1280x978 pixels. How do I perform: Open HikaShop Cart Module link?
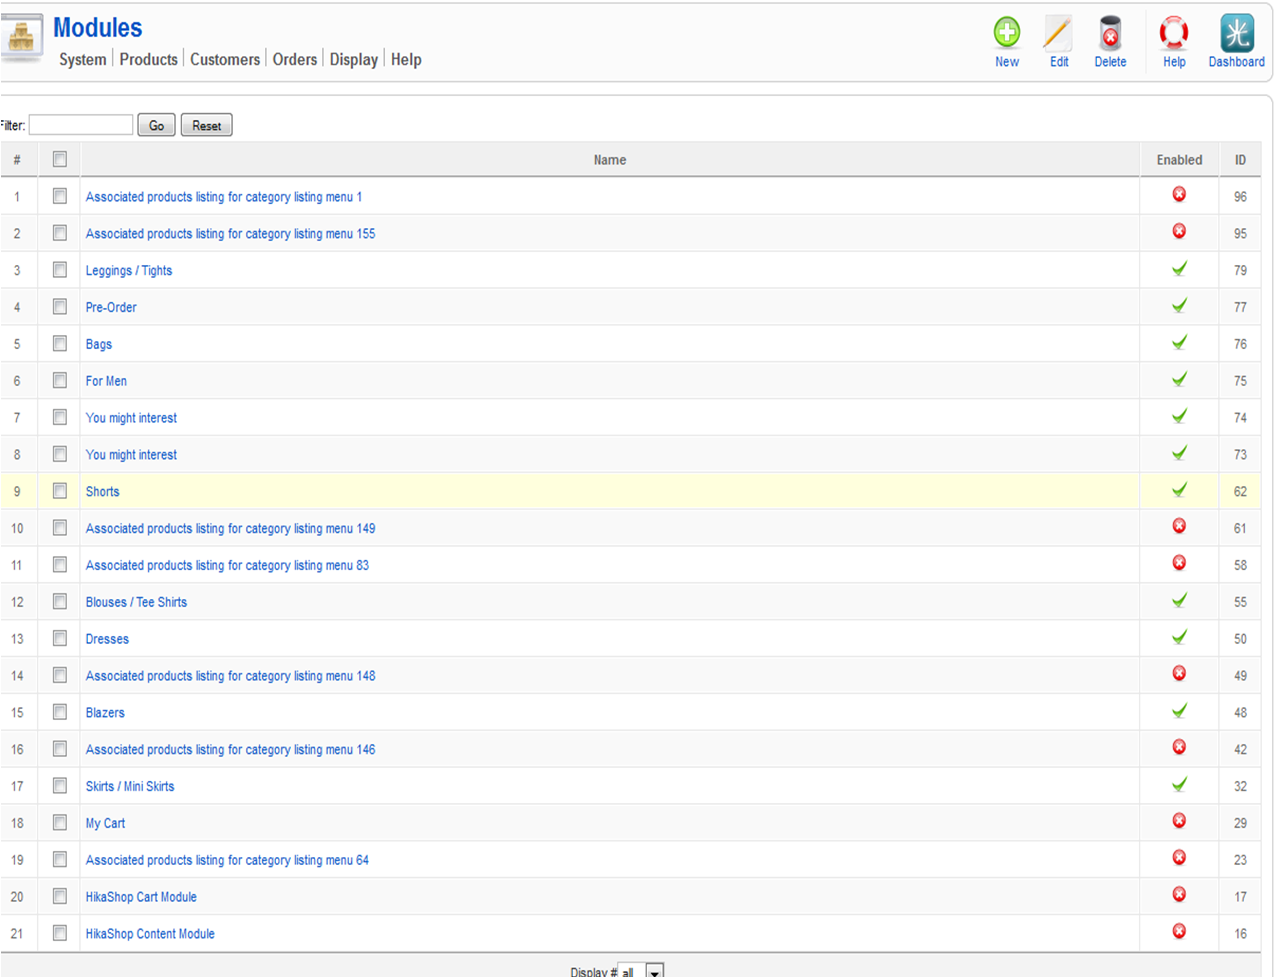coord(141,897)
